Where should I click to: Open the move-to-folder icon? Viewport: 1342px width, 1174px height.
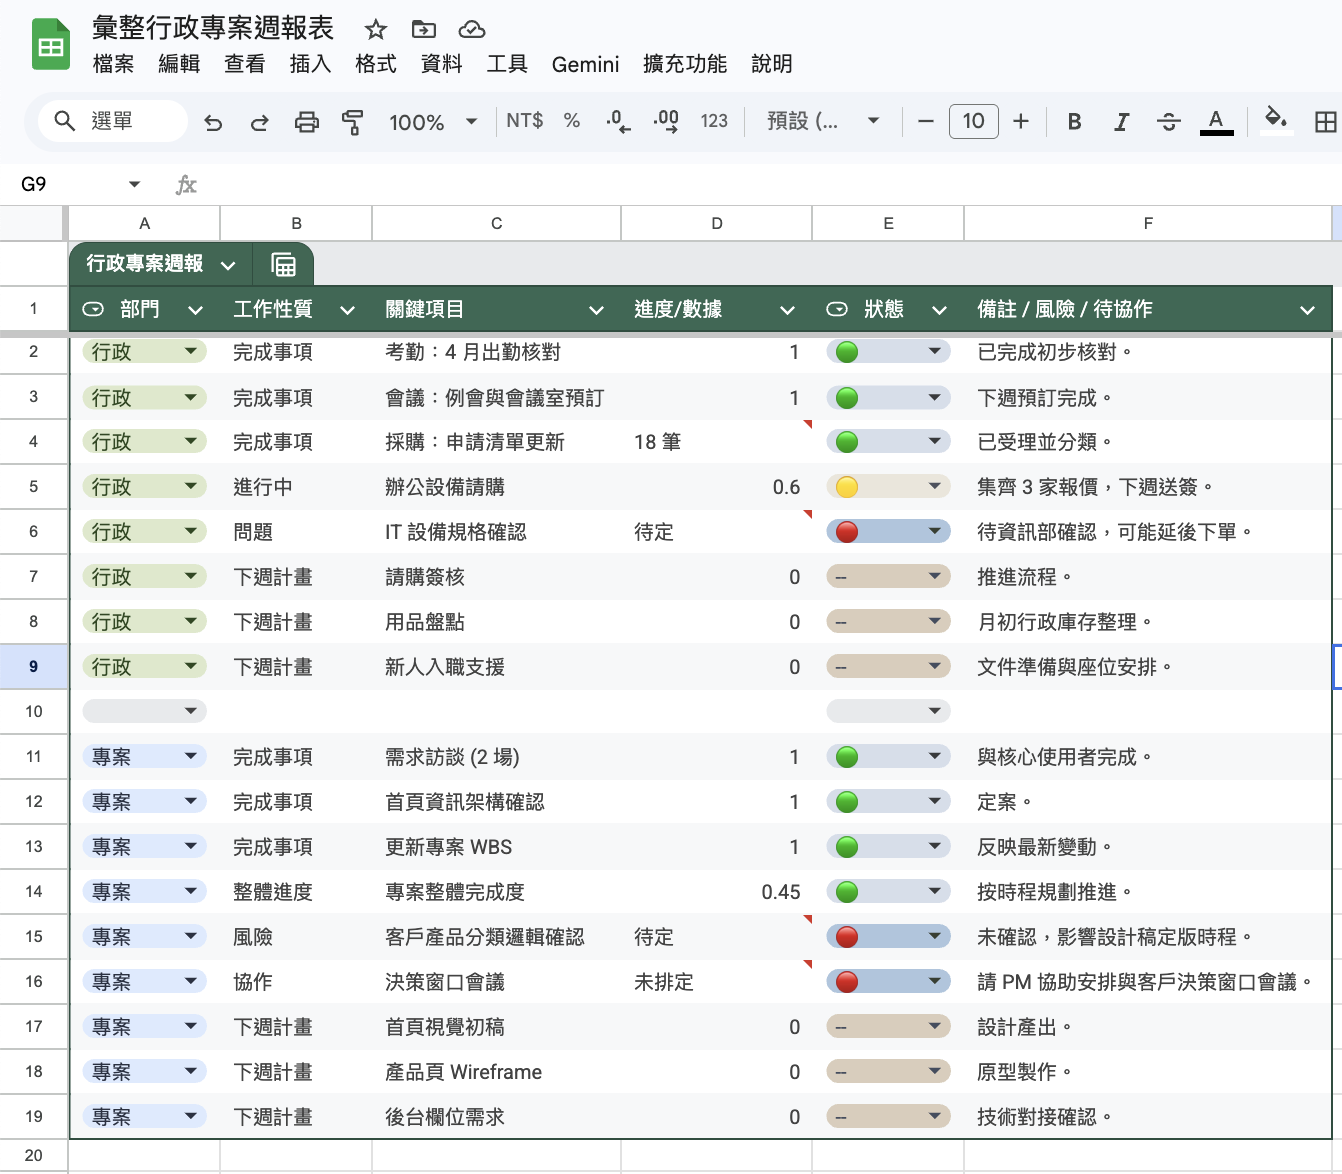[x=423, y=30]
